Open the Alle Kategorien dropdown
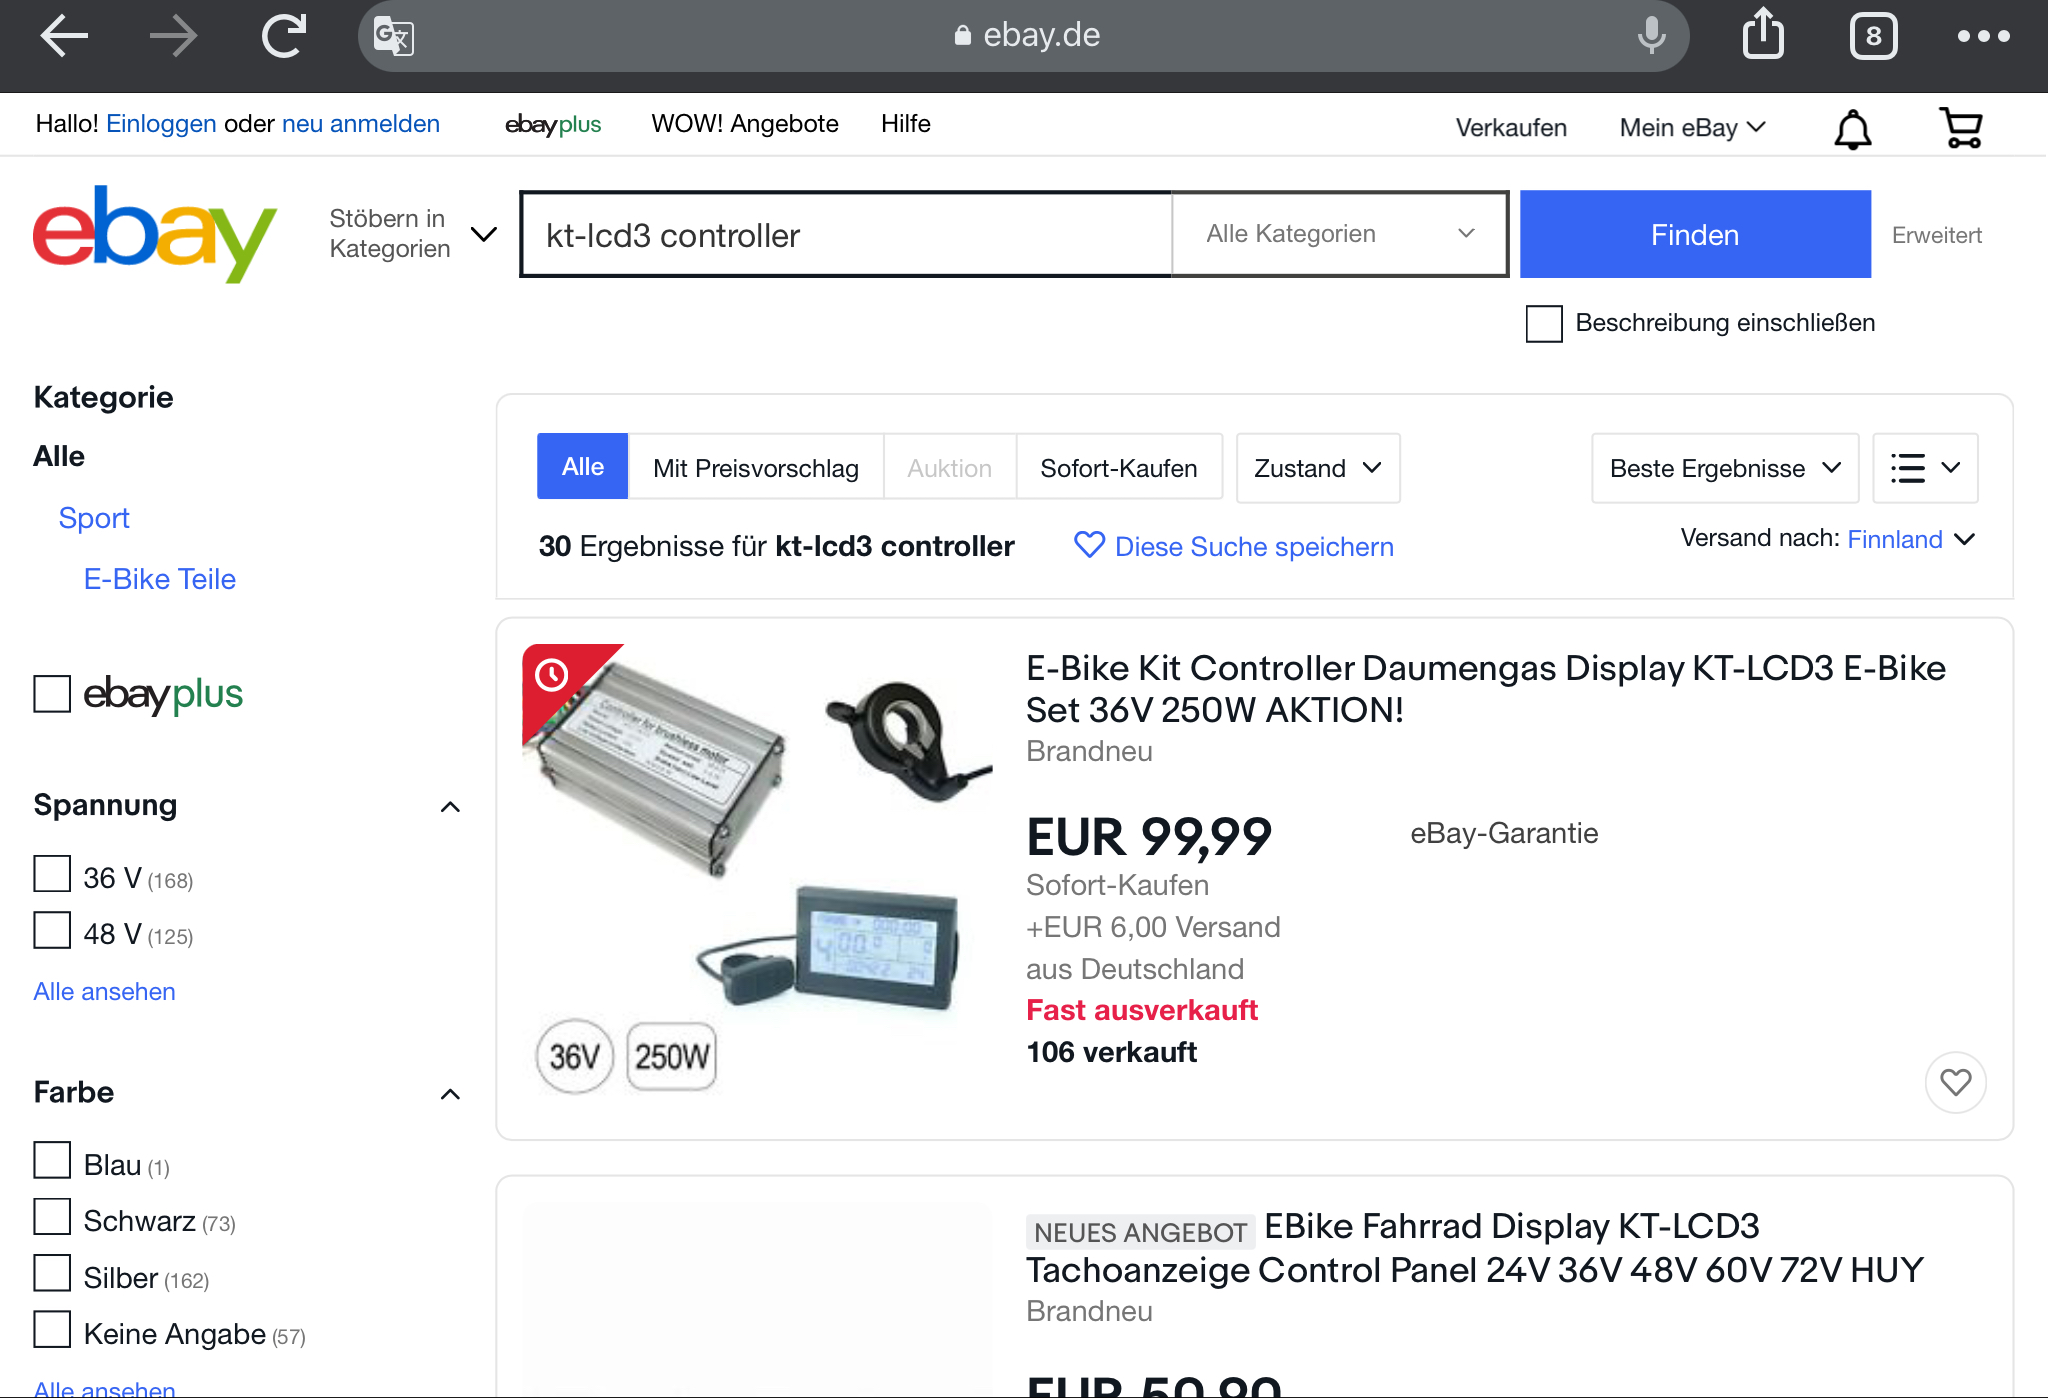This screenshot has height=1398, width=2048. [x=1339, y=234]
